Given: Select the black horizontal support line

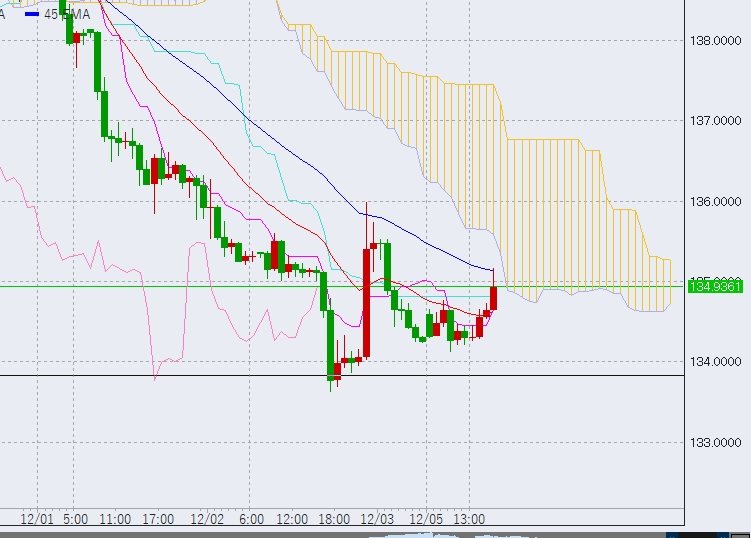Looking at the screenshot, I should pos(200,375).
